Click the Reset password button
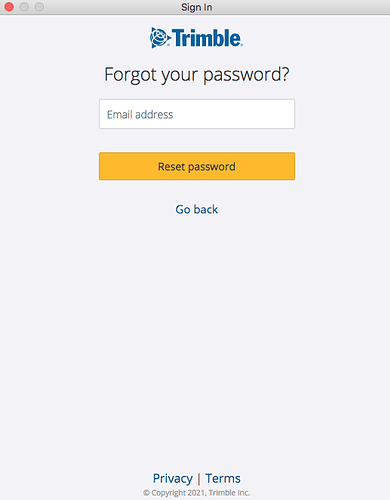The width and height of the screenshot is (390, 500). point(197,166)
